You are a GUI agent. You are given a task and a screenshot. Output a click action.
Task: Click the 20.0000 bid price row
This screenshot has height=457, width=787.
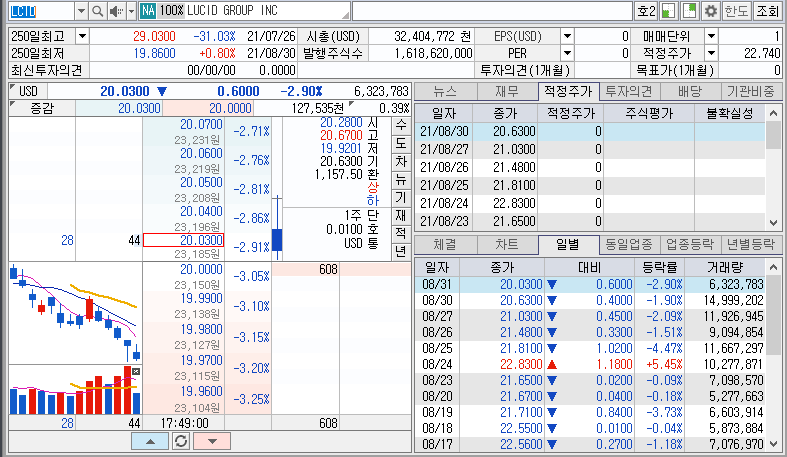(x=201, y=269)
